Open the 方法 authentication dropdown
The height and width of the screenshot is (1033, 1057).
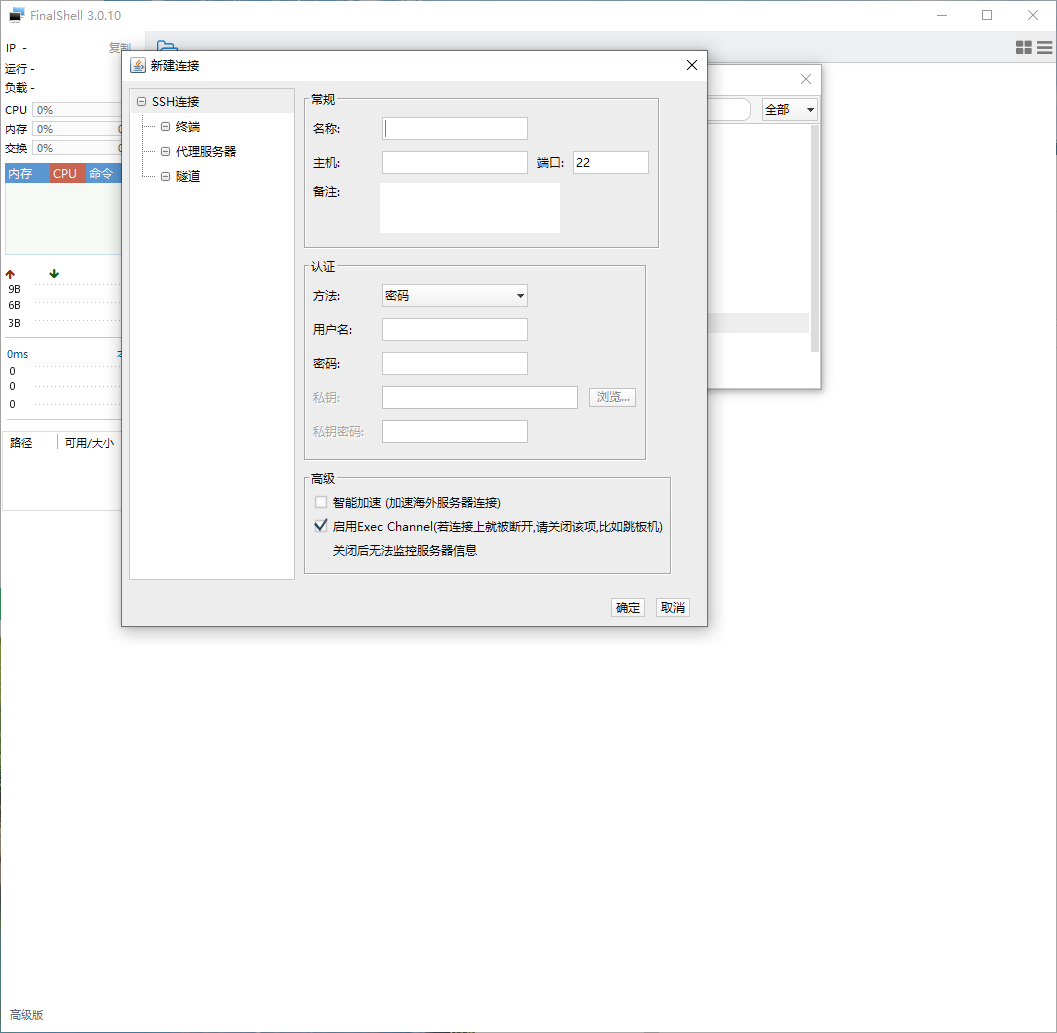pyautogui.click(x=455, y=295)
